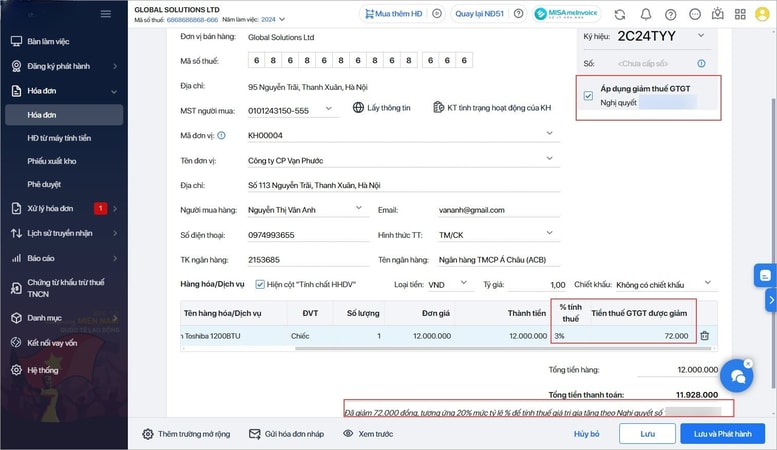Click the Lưu và Phát hành button
Screen dimensions: 777x450
(x=722, y=434)
